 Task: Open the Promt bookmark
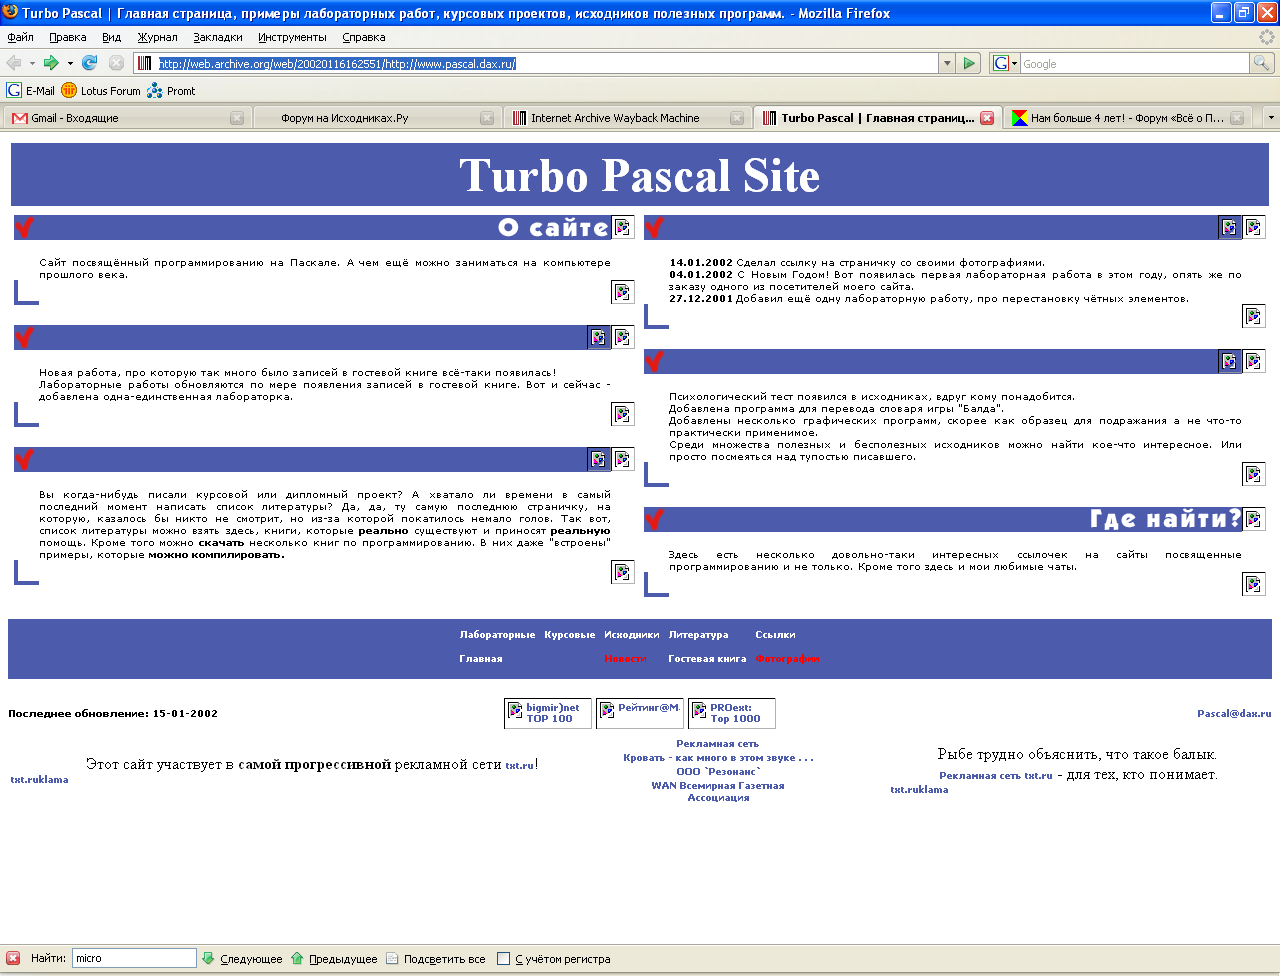click(x=171, y=91)
